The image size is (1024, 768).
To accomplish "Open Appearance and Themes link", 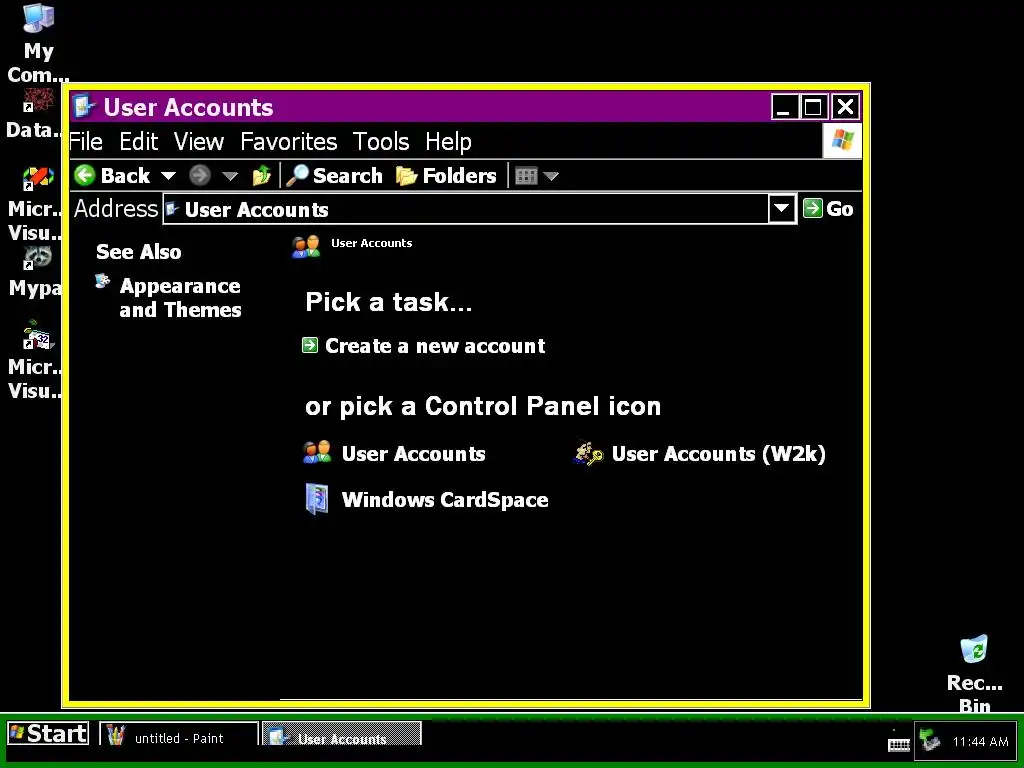I will click(x=180, y=298).
